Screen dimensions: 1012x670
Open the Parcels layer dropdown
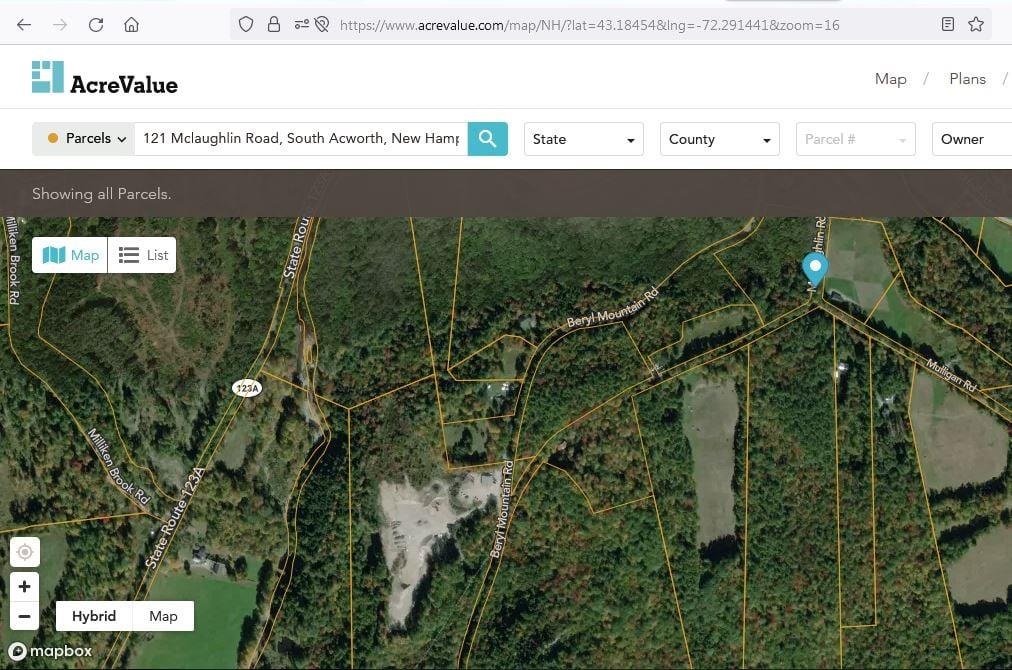pyautogui.click(x=84, y=139)
